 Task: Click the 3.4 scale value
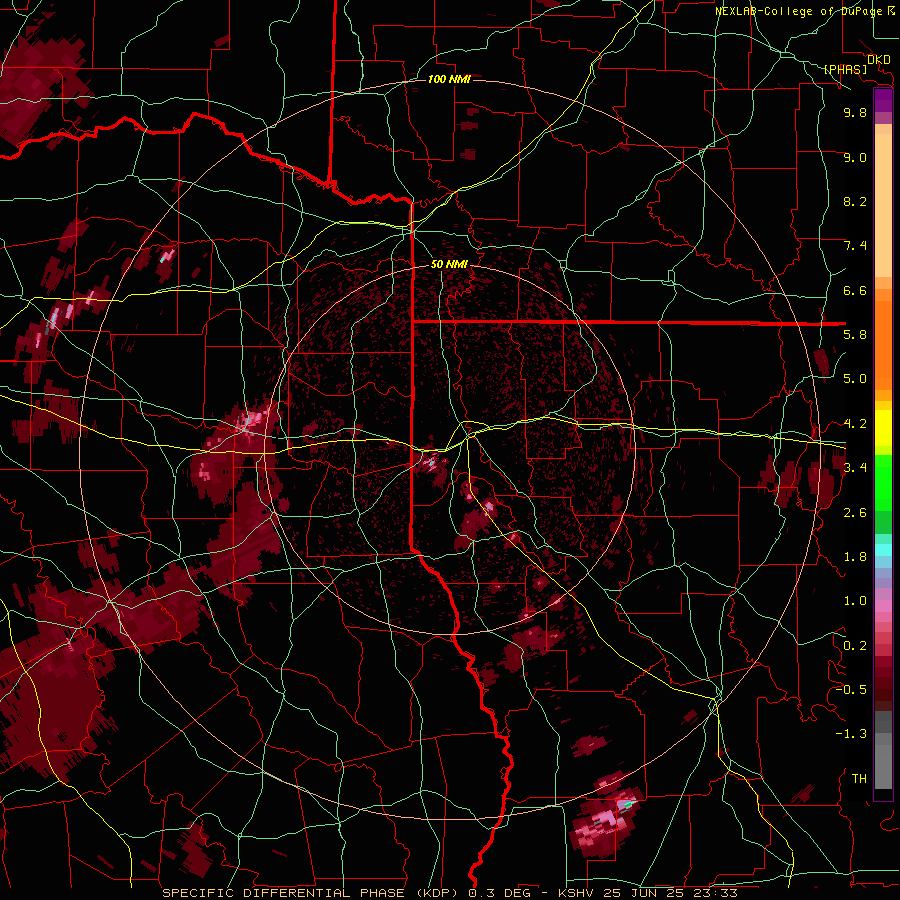pyautogui.click(x=855, y=468)
